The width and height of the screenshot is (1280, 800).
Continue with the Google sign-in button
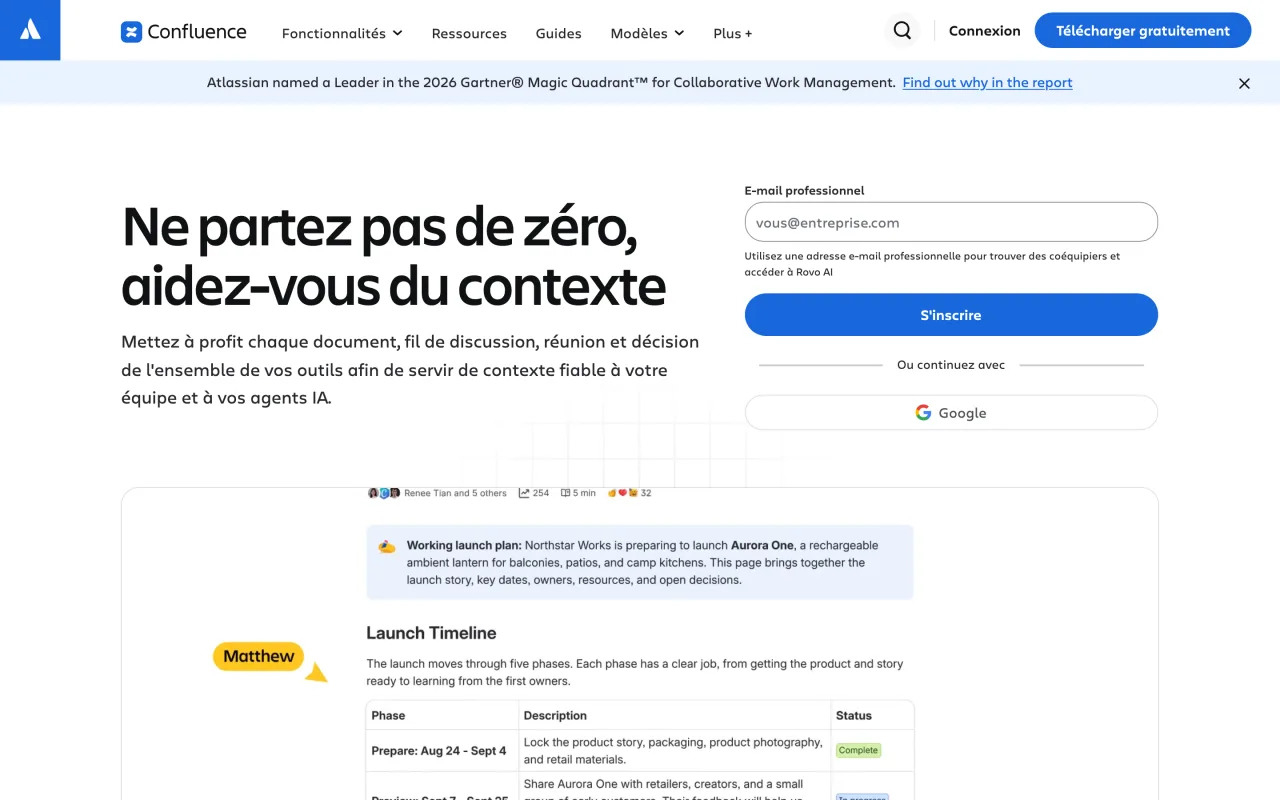point(951,413)
